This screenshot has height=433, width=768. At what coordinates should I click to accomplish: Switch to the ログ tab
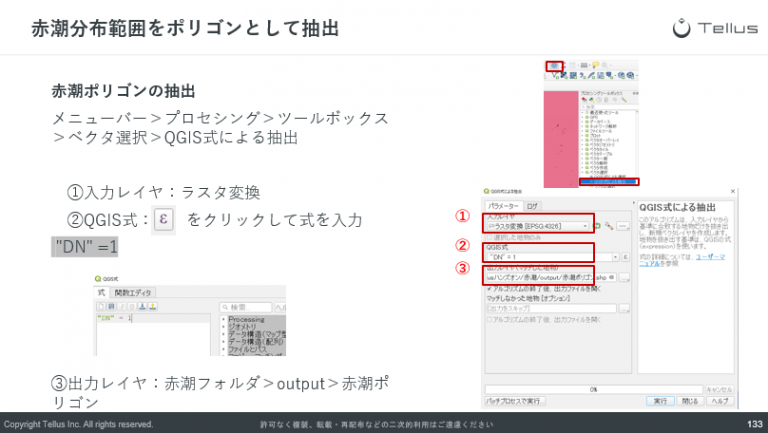coord(532,206)
